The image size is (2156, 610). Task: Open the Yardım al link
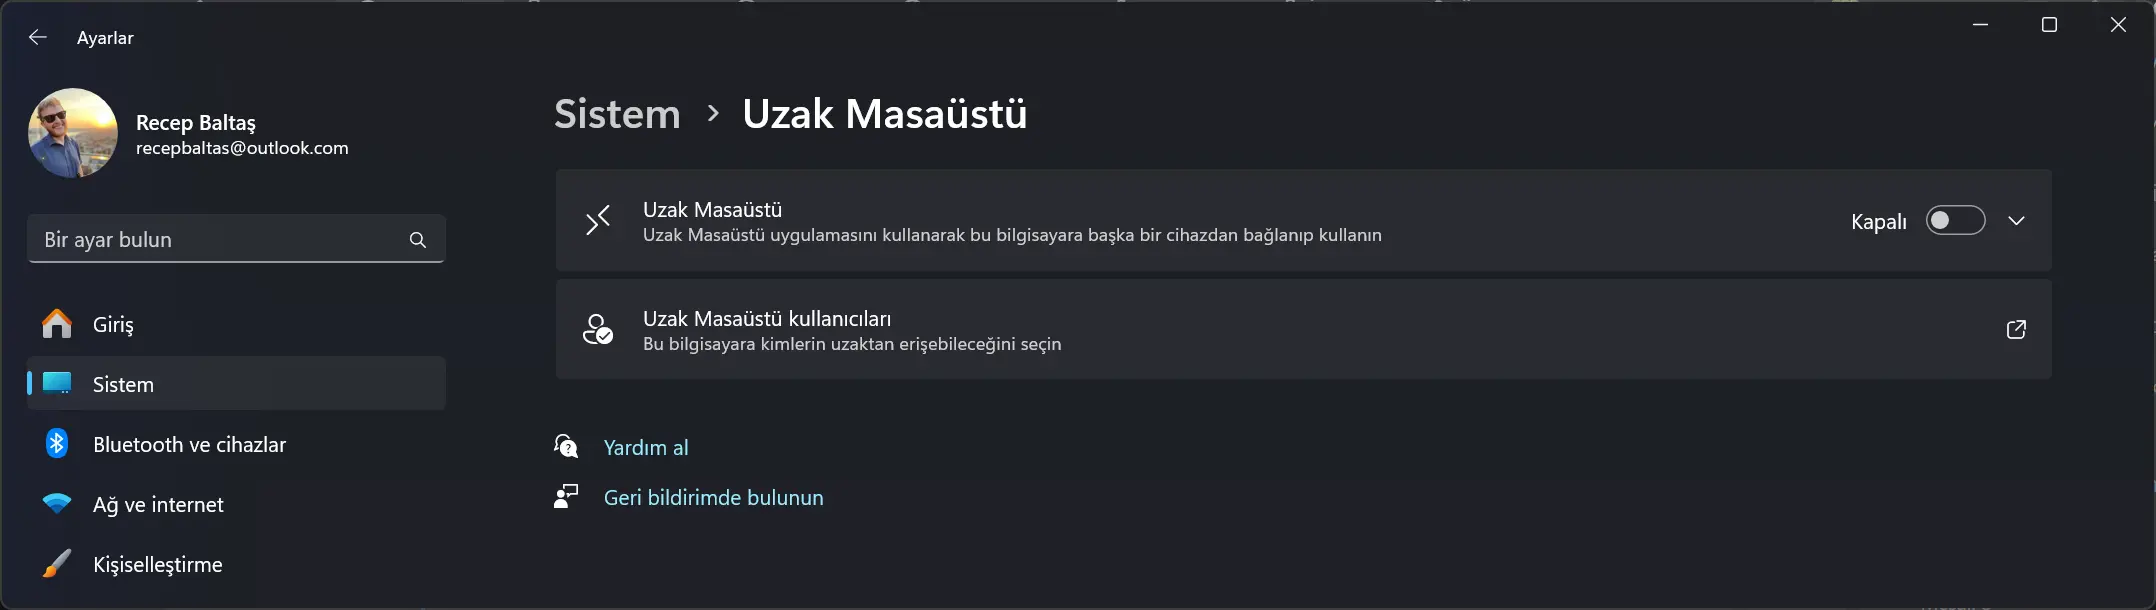[x=646, y=448]
